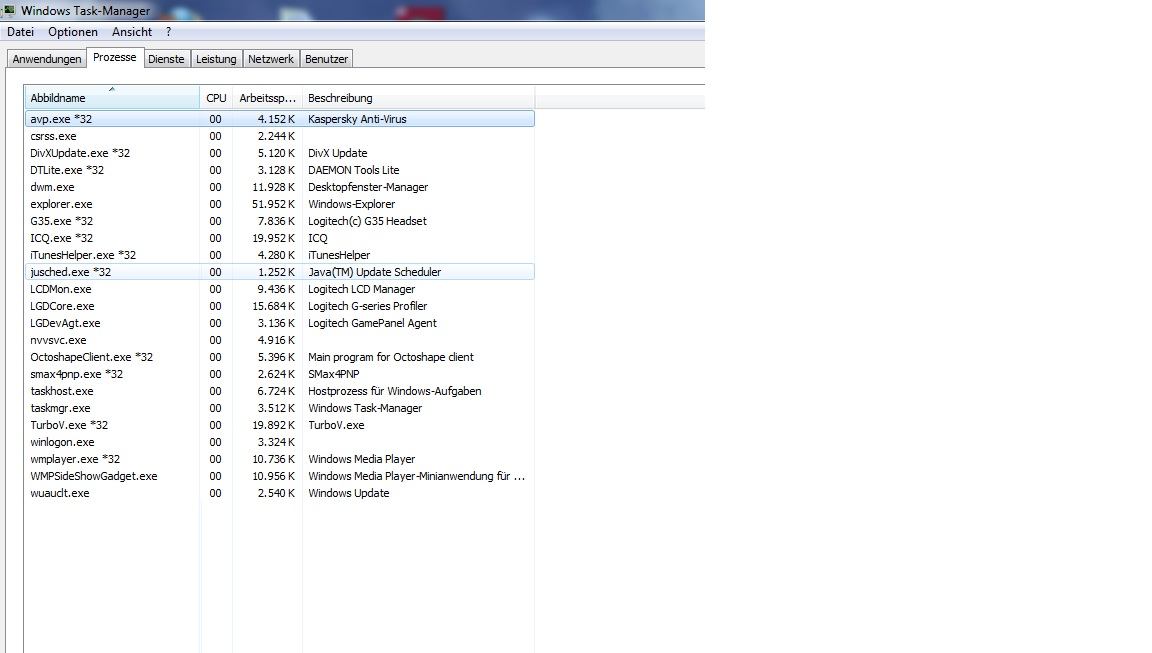Select the DTLite.exe *32 process
This screenshot has width=1152, height=653.
pos(279,170)
